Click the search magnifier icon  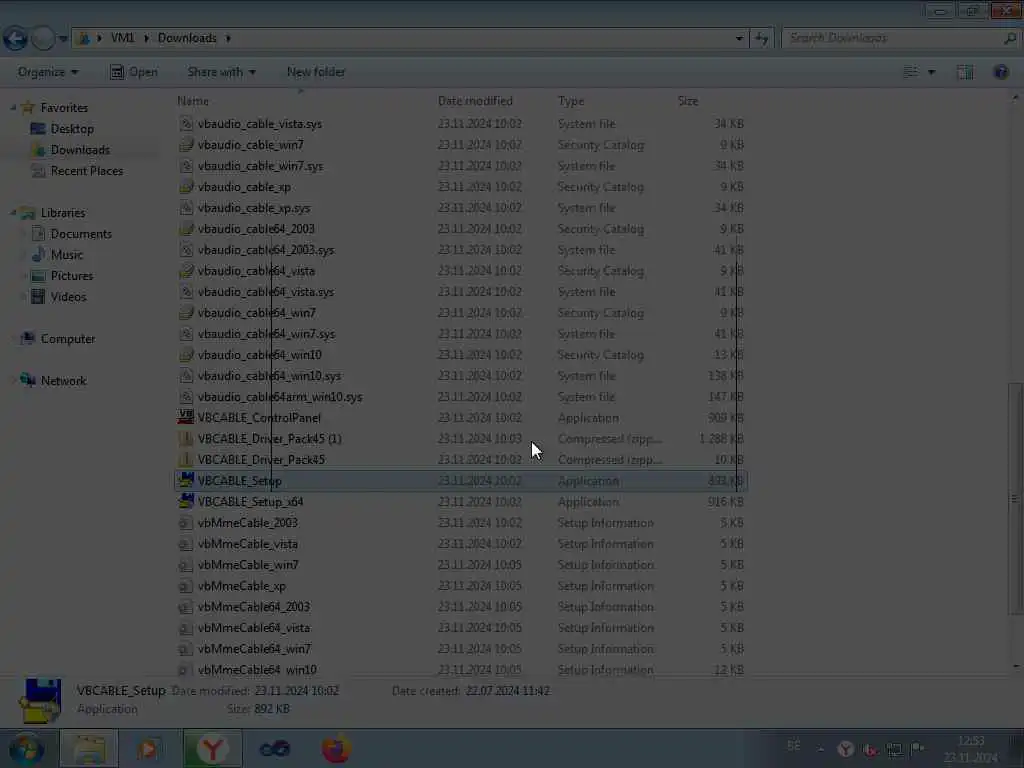tap(1010, 39)
